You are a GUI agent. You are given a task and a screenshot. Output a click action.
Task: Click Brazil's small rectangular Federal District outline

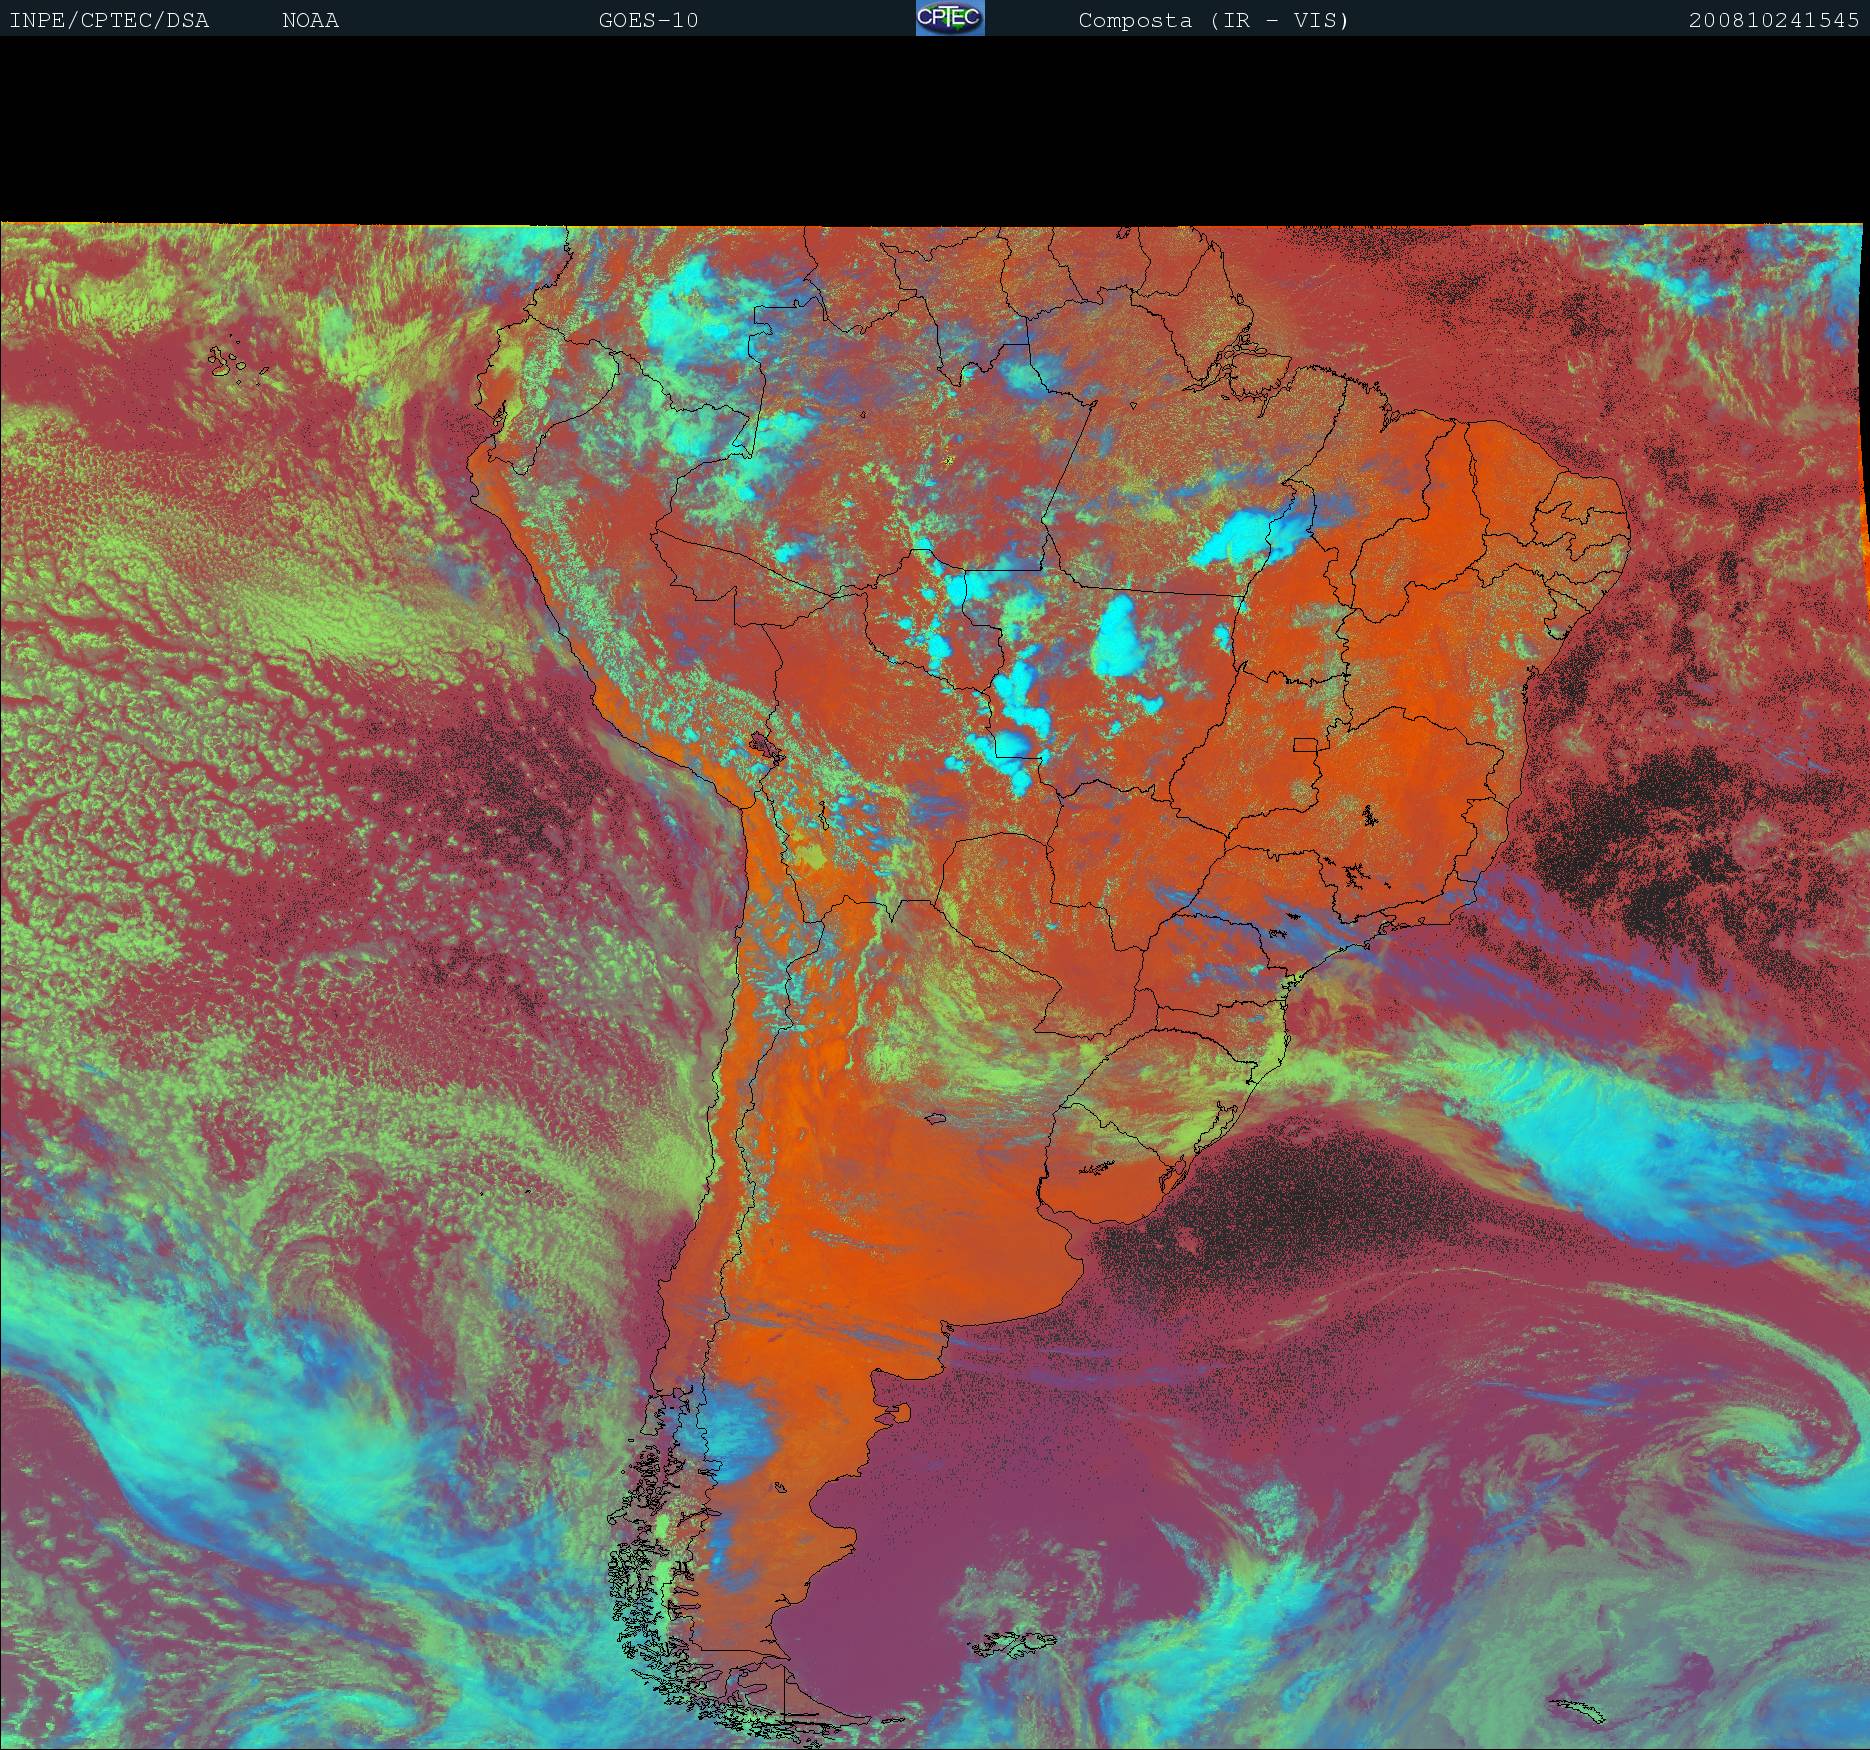click(x=1305, y=745)
